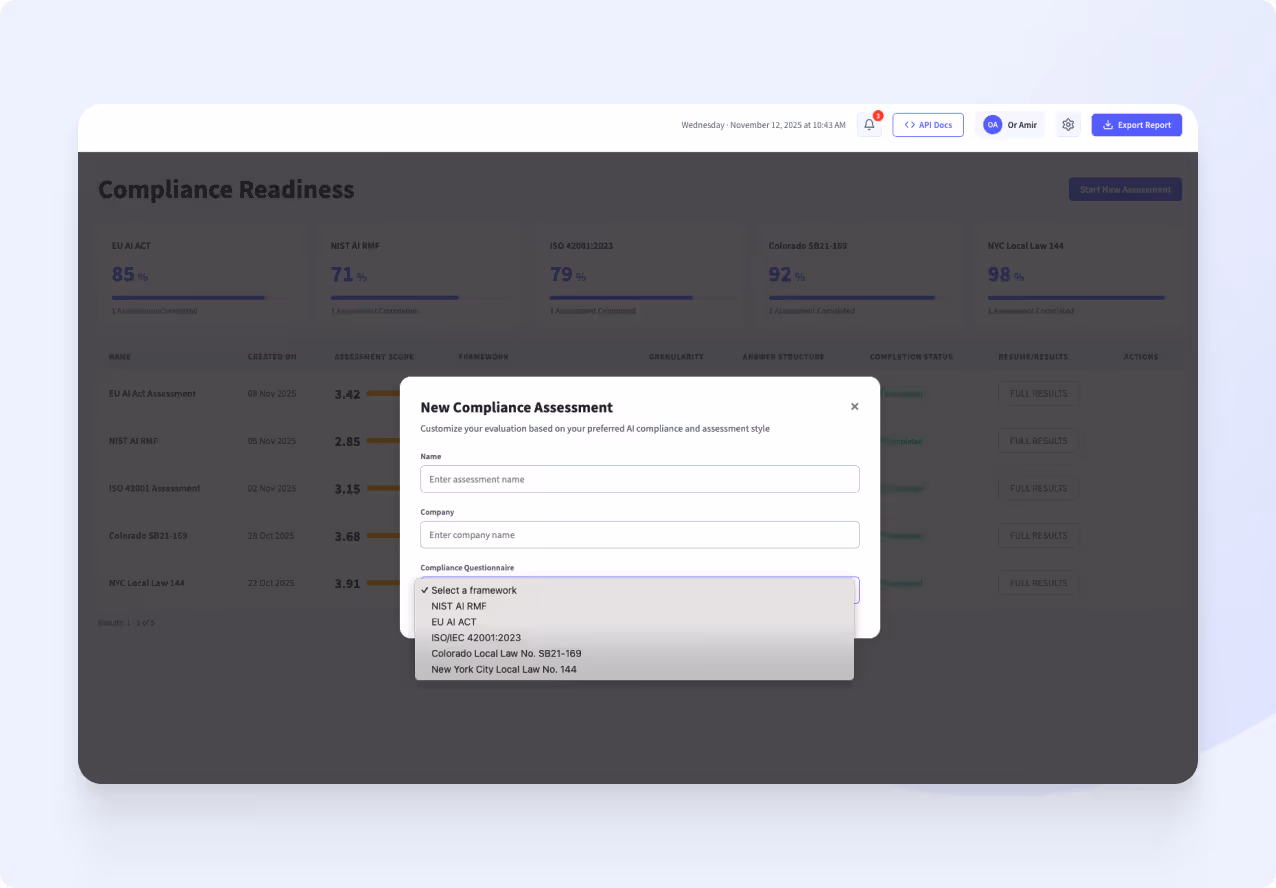1276x888 pixels.
Task: Click the EU AI ACT 85% progress bar
Action: (x=200, y=297)
